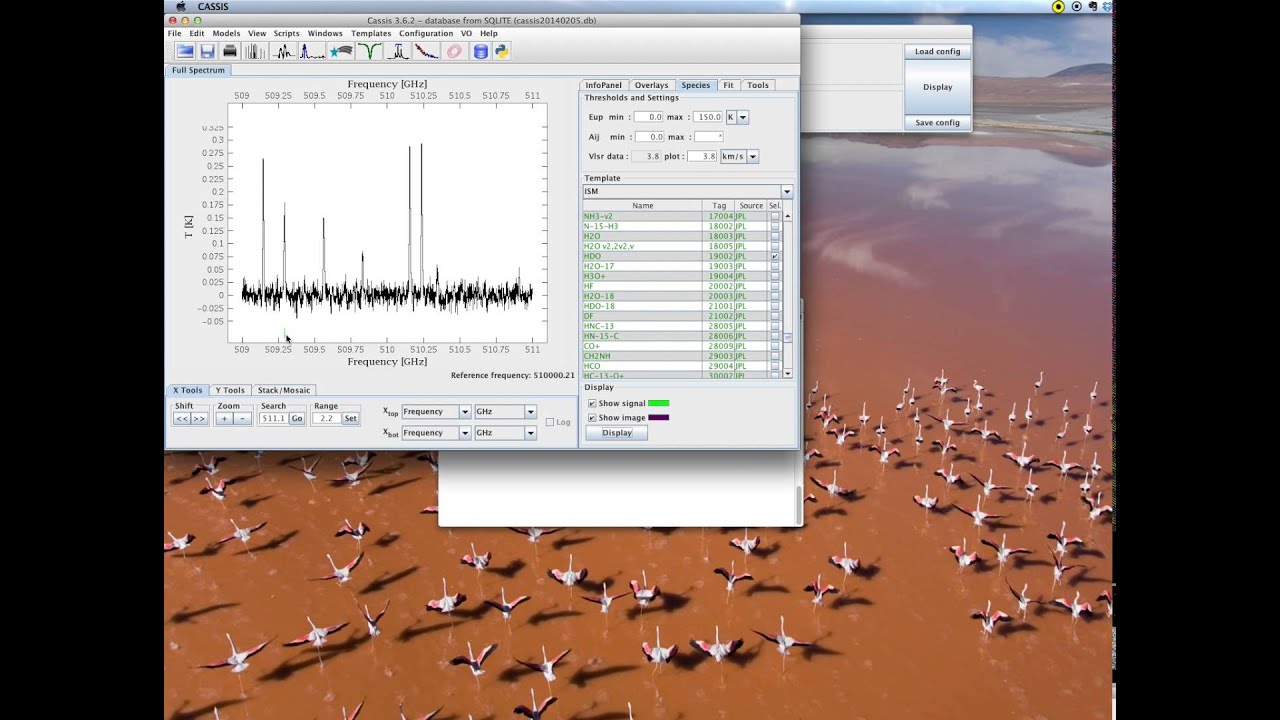This screenshot has width=1280, height=720.
Task: Click Load config in background window
Action: pos(937,51)
